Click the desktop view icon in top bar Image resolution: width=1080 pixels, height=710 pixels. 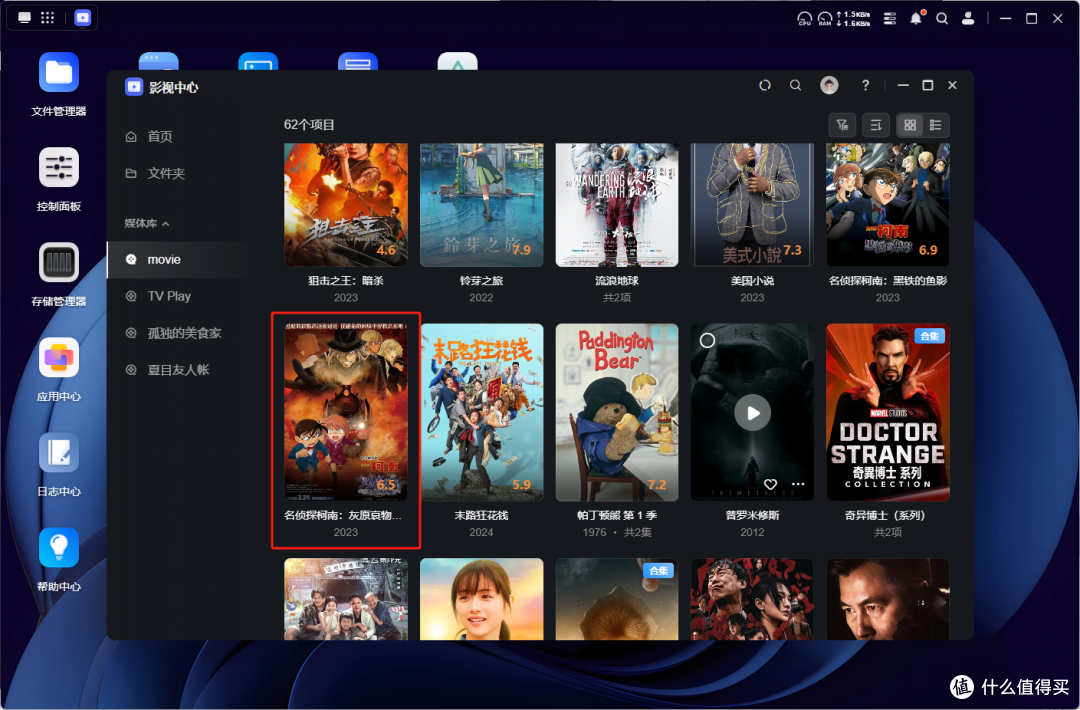tap(24, 17)
